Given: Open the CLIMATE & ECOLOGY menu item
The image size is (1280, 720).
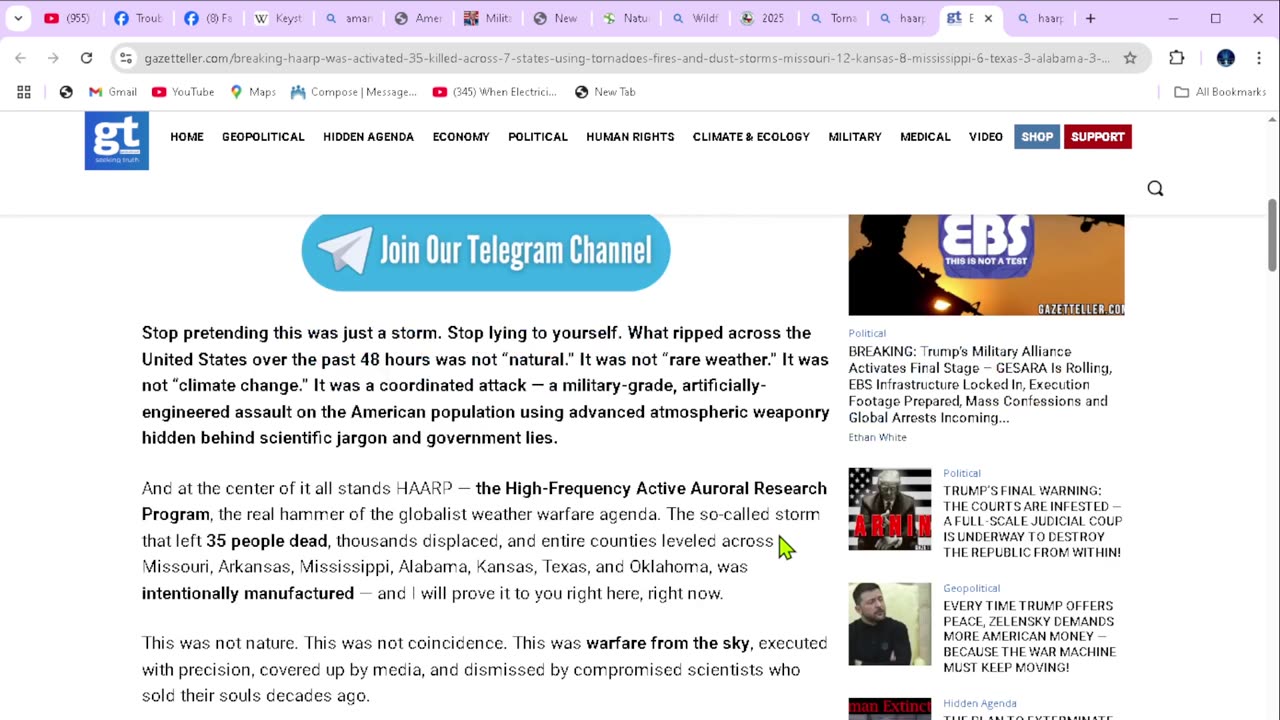Looking at the screenshot, I should coord(751,137).
